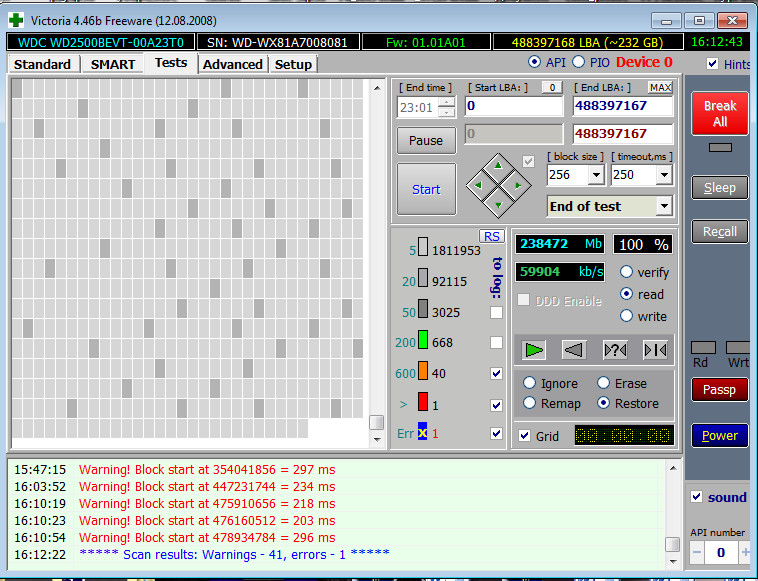Select the verify test mode

pos(627,272)
